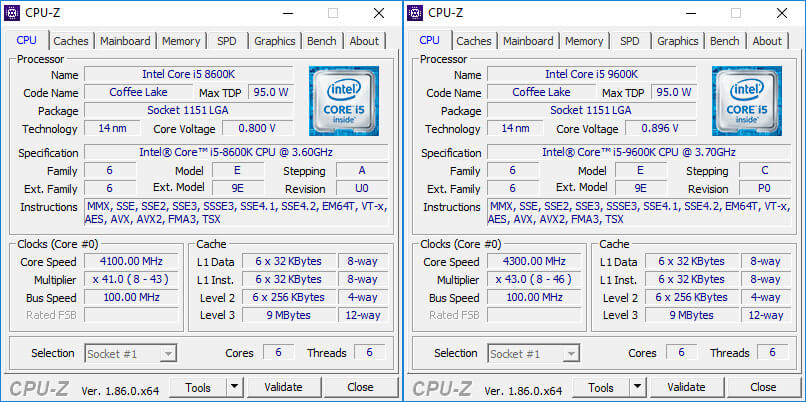Minimize the i5 8600K CPU-Z window
The image size is (806, 402).
point(287,13)
